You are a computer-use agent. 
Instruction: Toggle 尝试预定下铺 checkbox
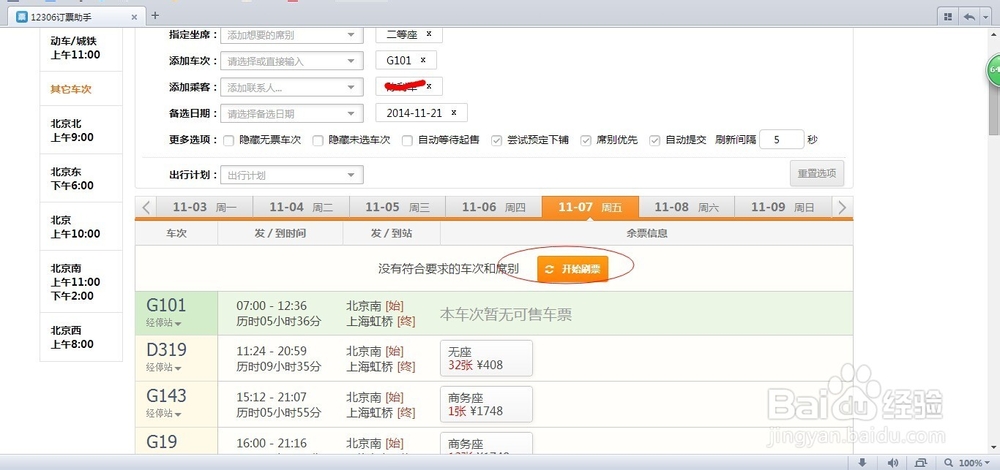[496, 140]
